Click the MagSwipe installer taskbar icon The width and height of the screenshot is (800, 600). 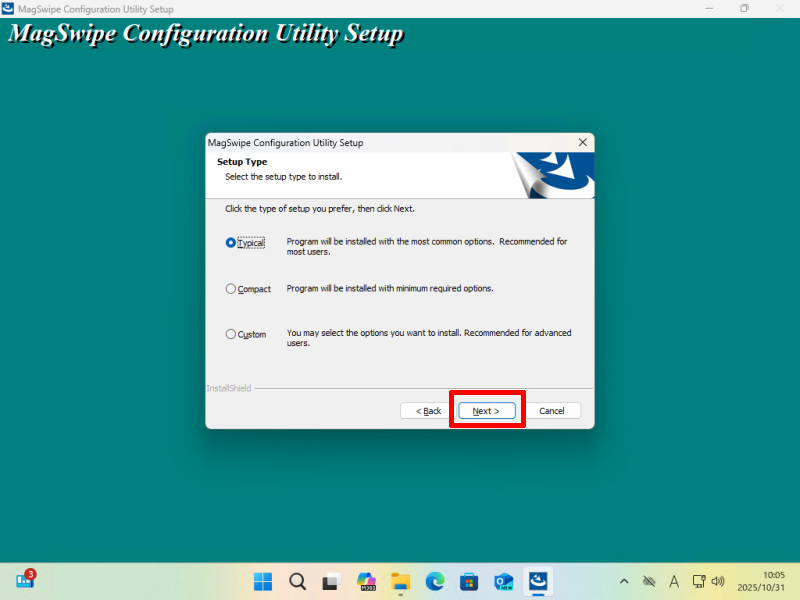[x=539, y=581]
